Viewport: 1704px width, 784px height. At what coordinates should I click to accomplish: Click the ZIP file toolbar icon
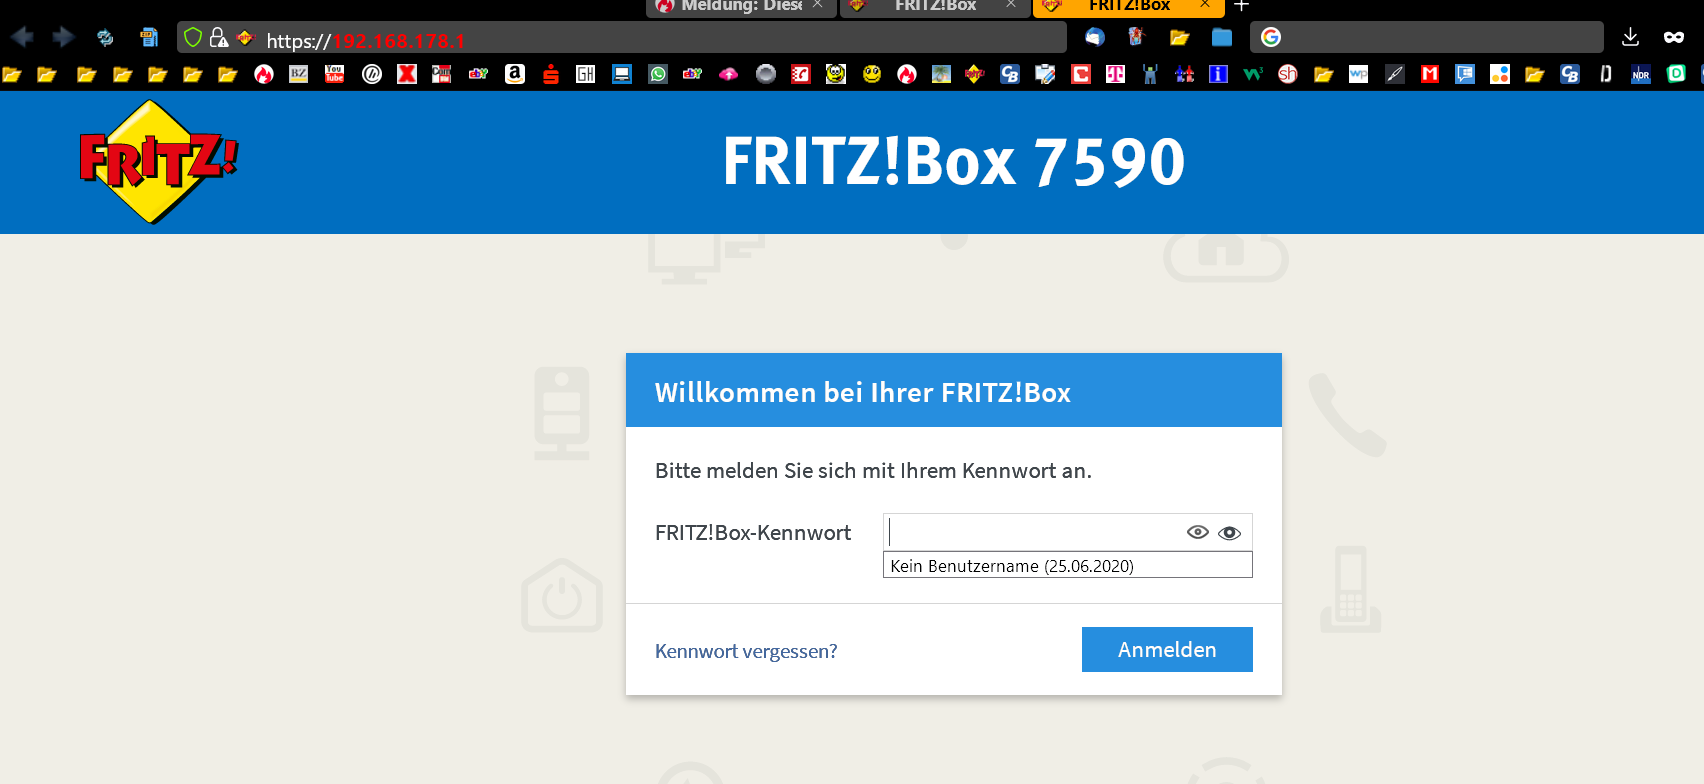(x=149, y=38)
